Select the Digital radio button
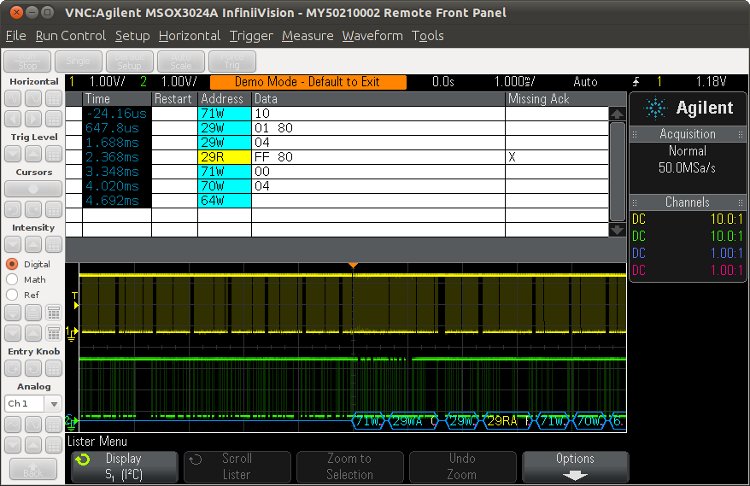Viewport: 750px width, 486px height. coord(13,264)
